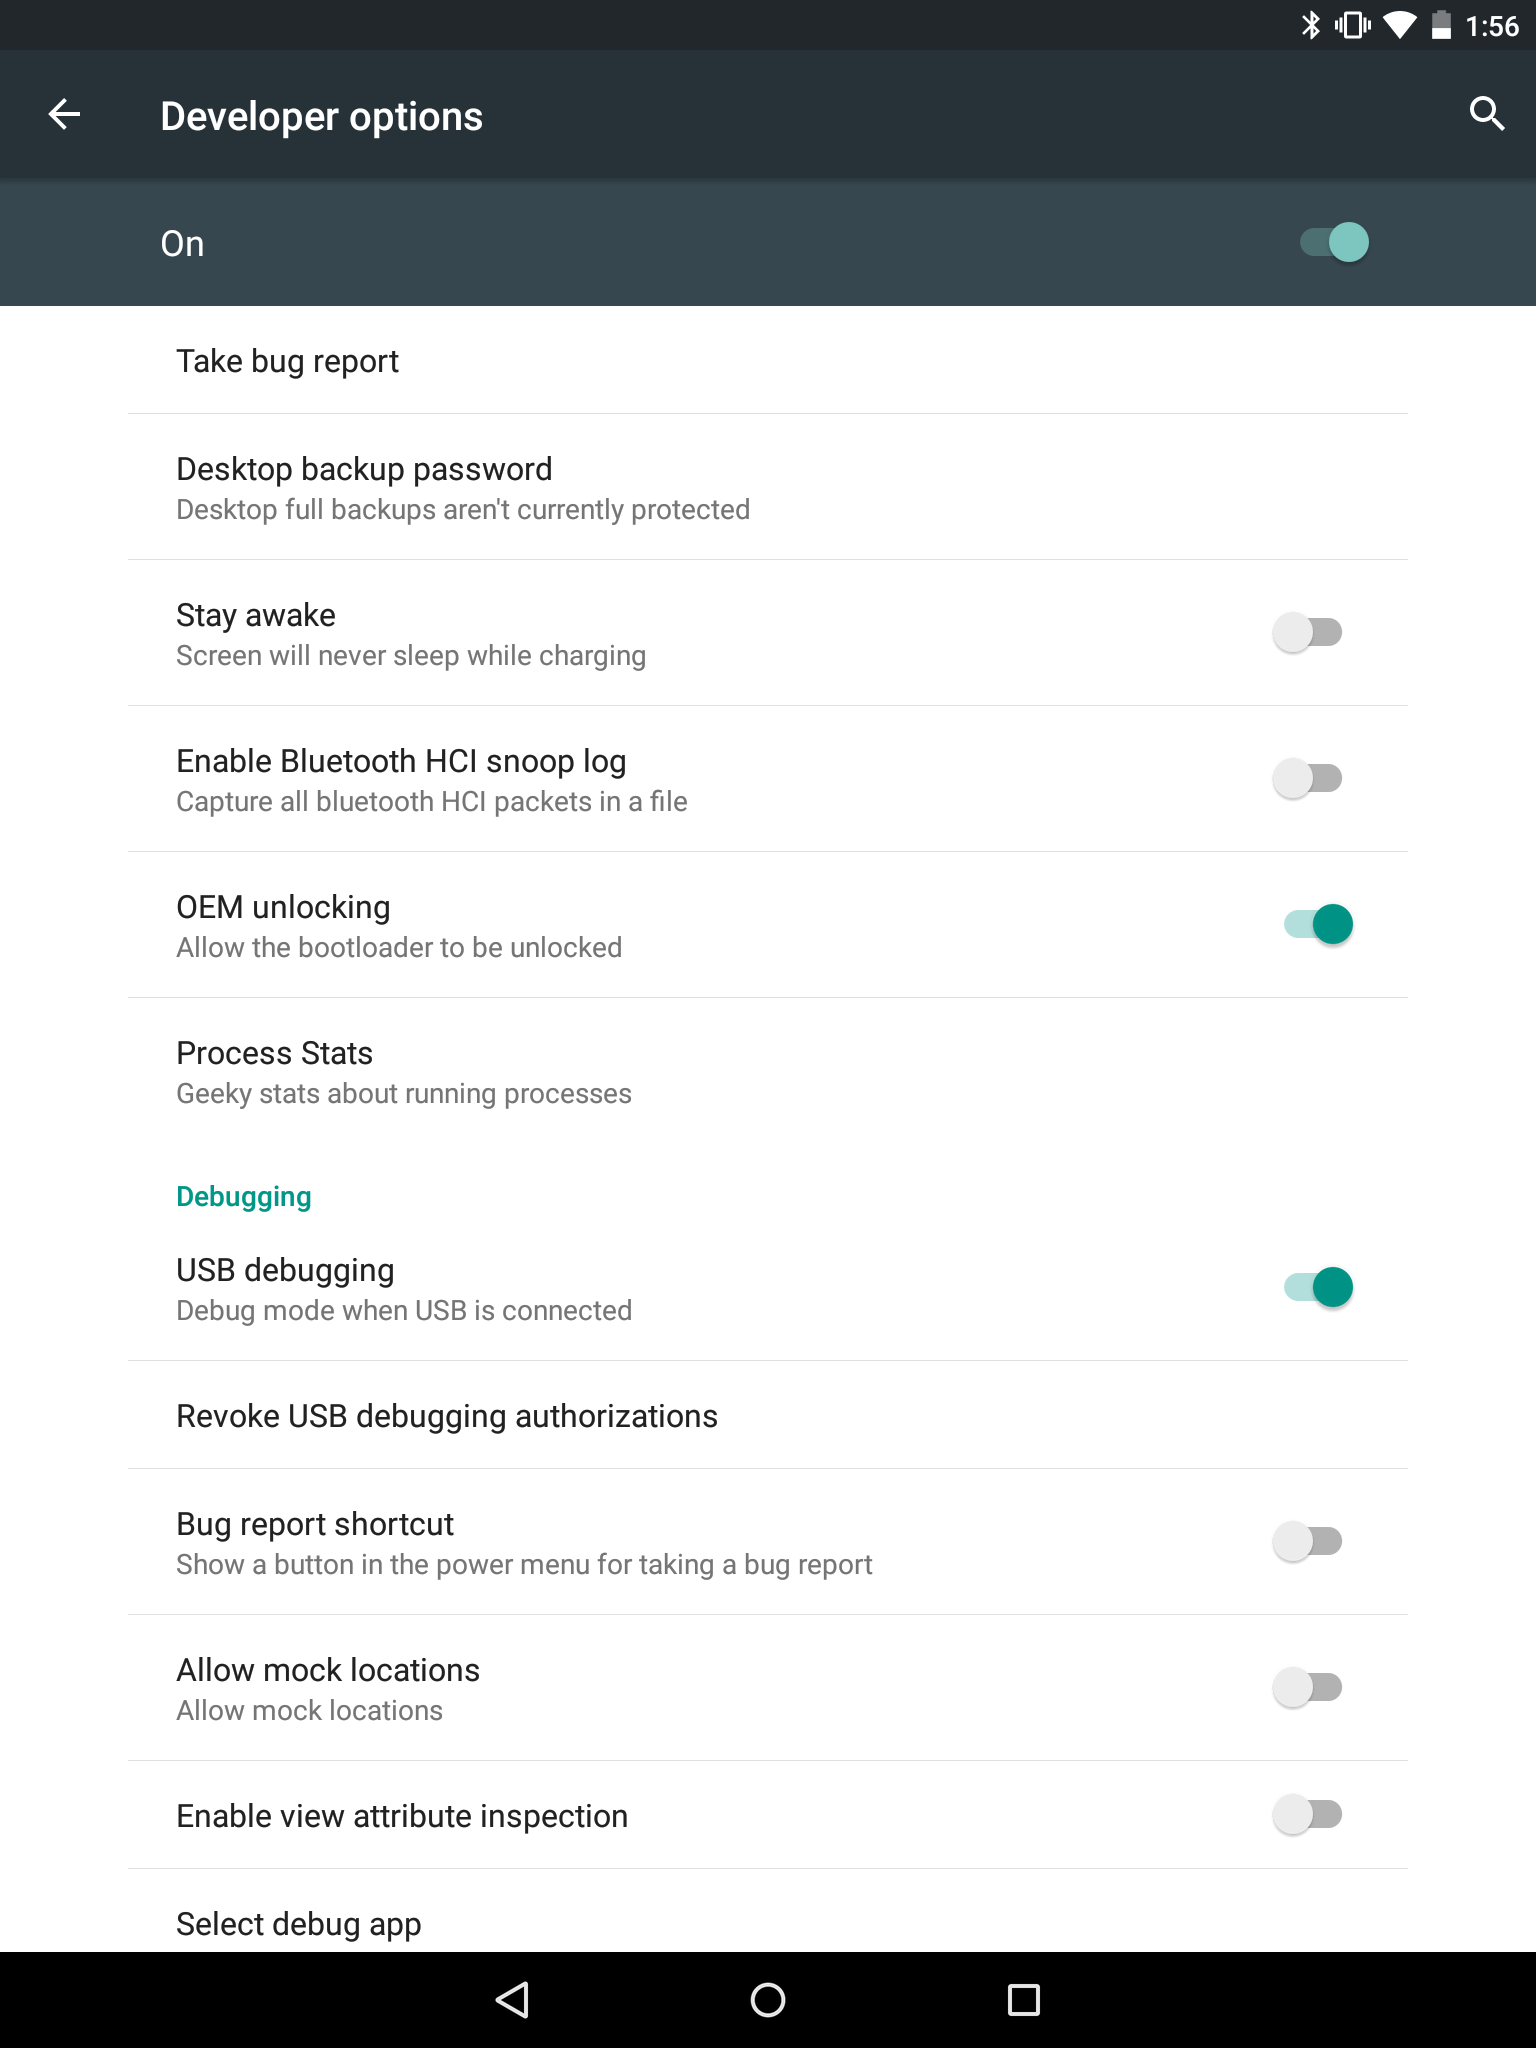Open Take bug report
This screenshot has width=1536, height=2048.
(x=768, y=360)
